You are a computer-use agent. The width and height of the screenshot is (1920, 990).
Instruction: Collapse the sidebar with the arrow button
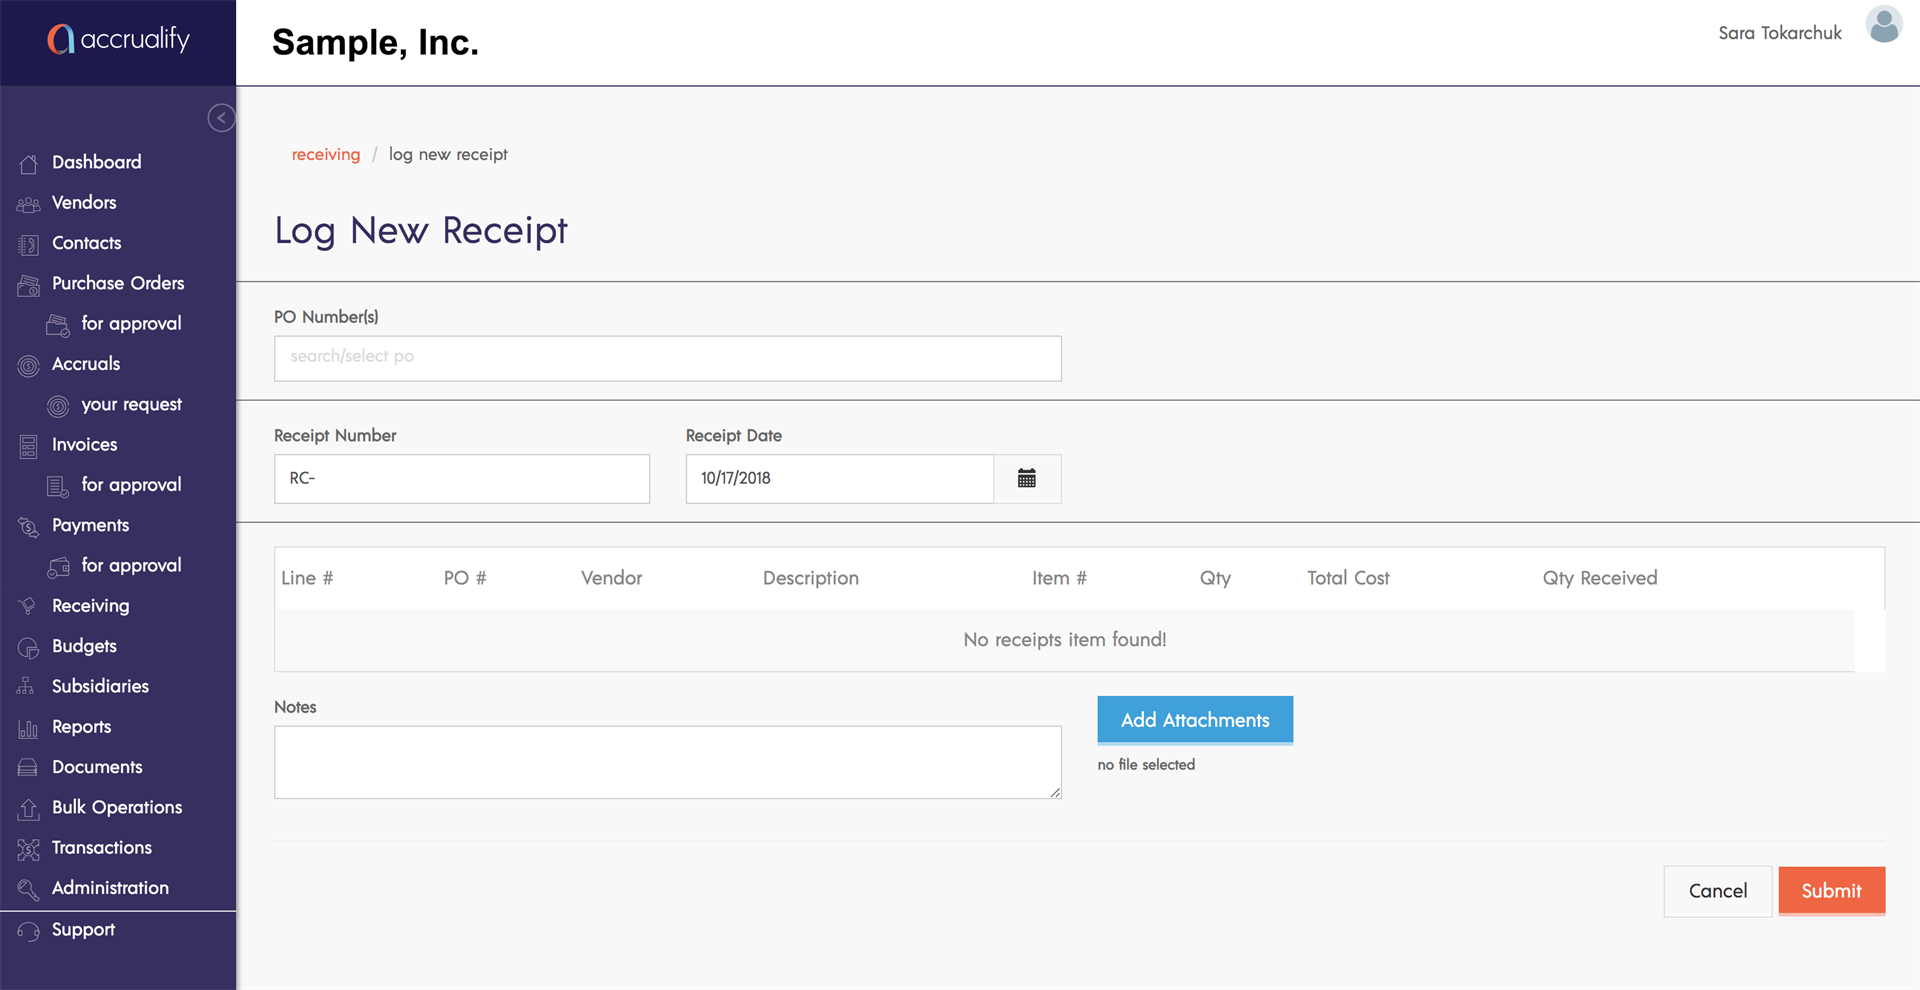[221, 118]
